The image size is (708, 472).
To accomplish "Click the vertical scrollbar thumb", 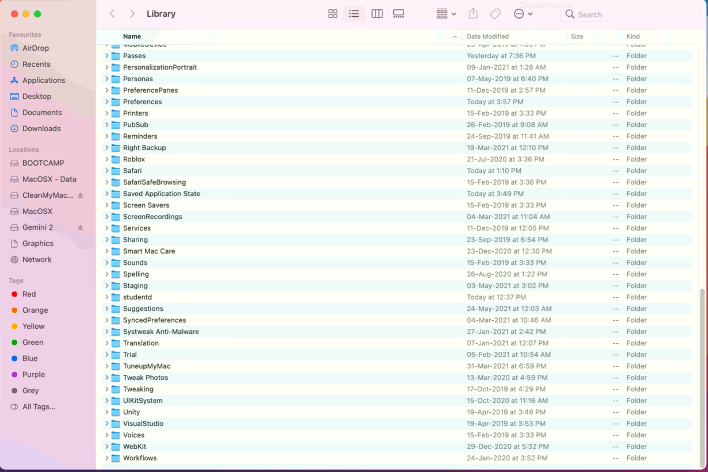I will (702, 377).
